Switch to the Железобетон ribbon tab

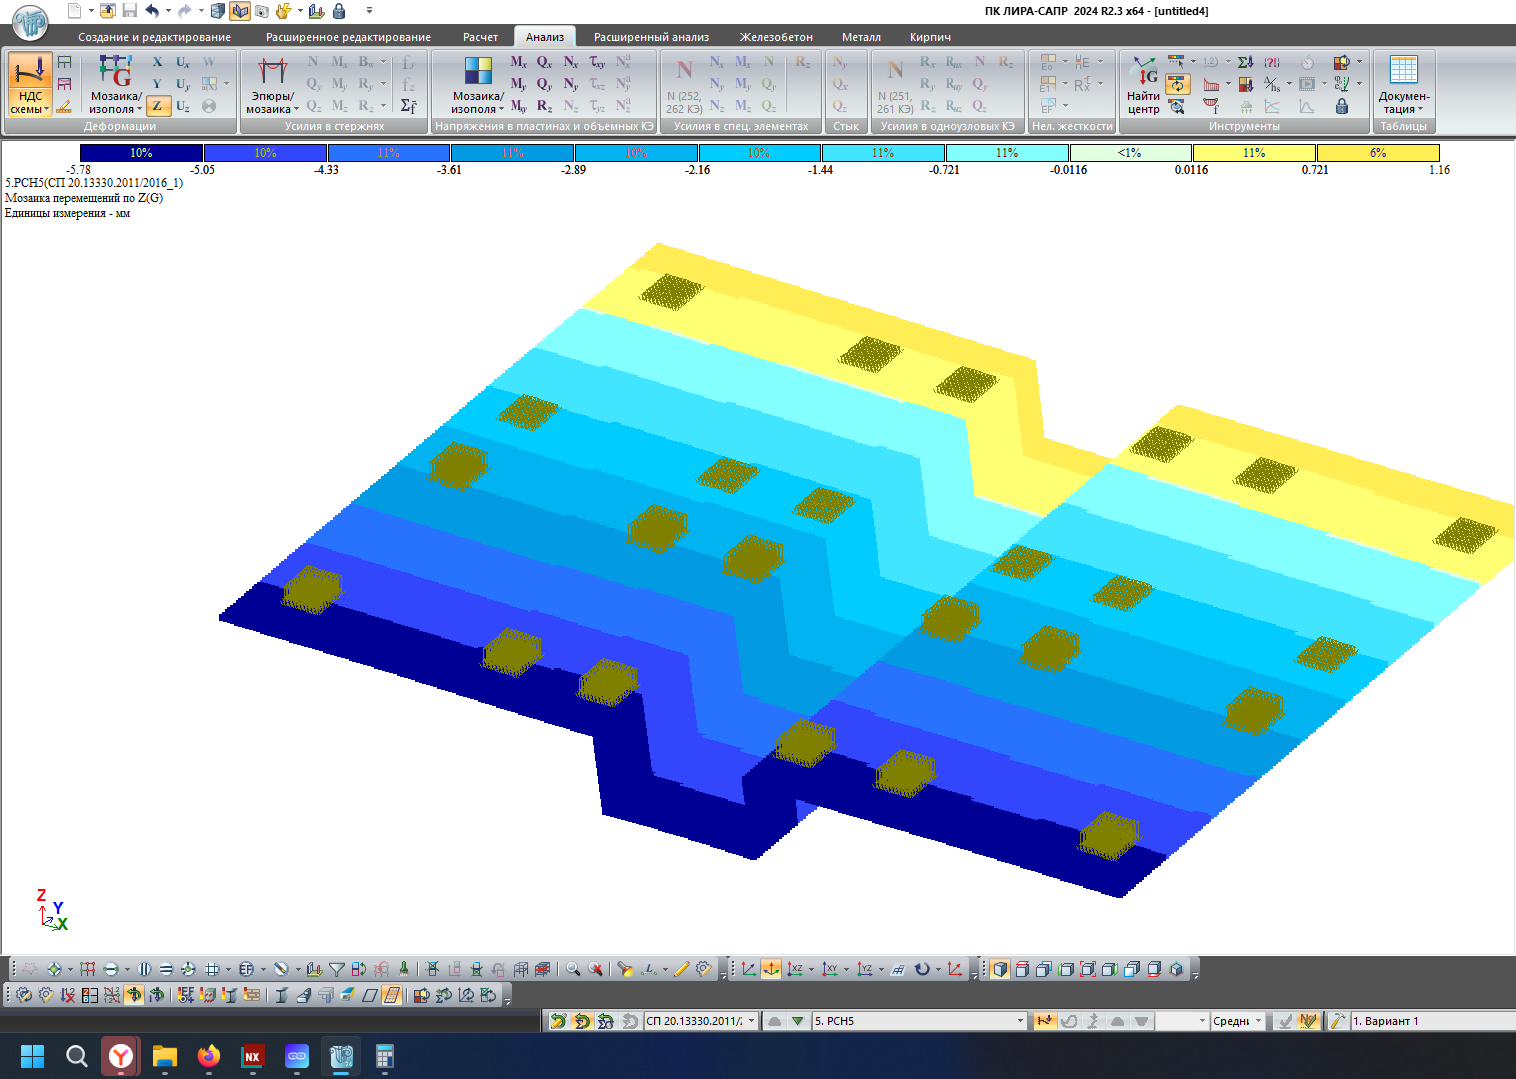776,37
